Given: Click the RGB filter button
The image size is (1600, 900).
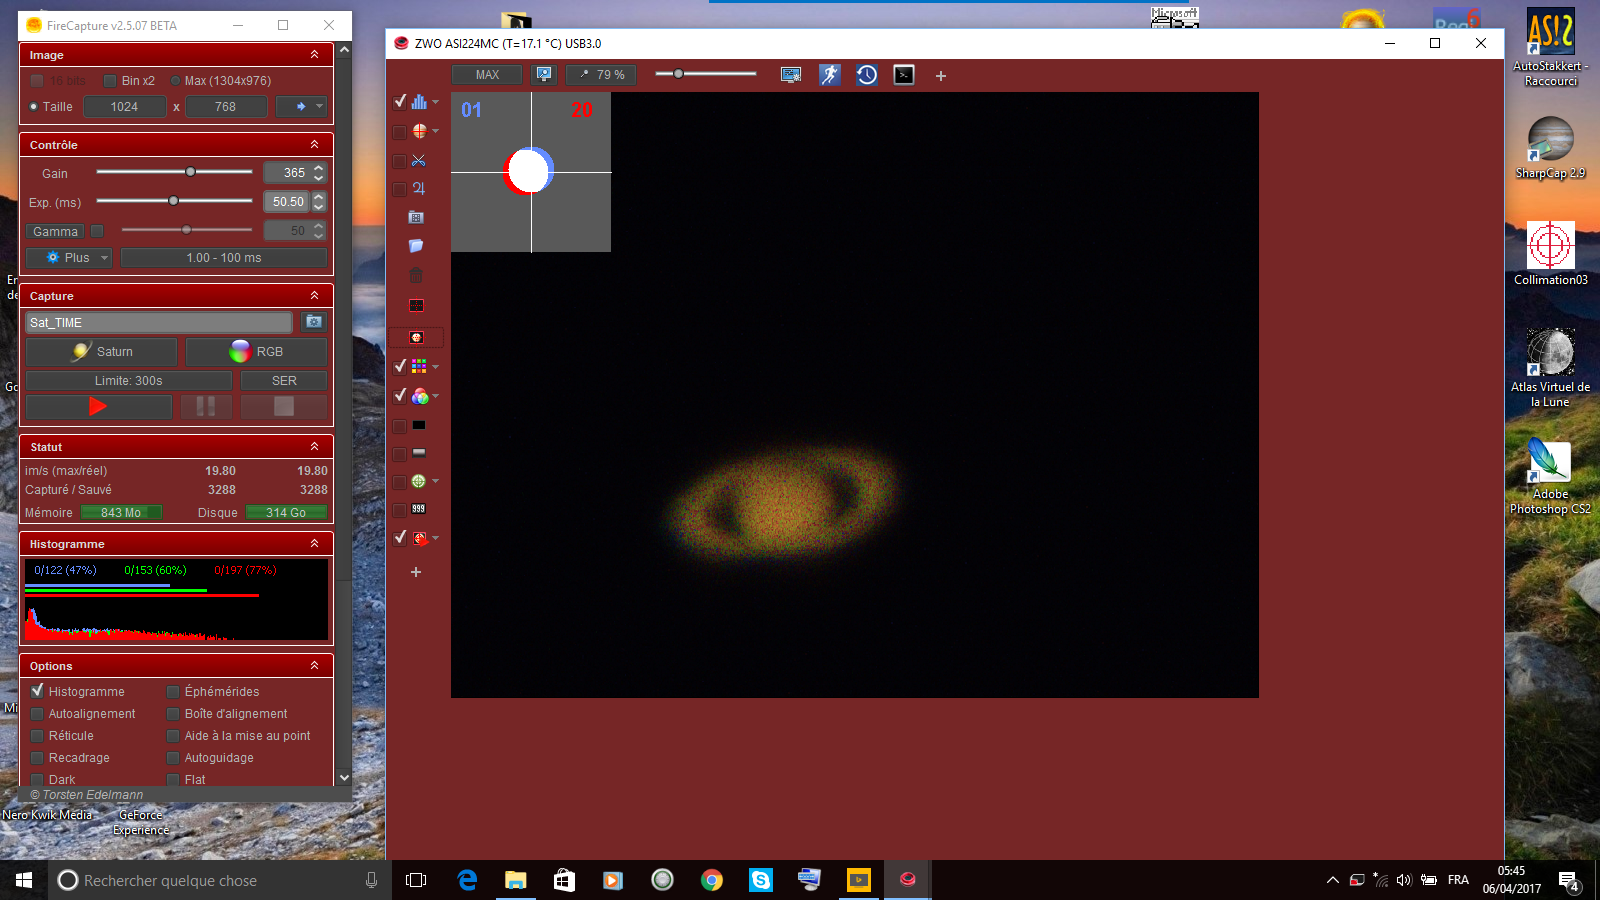Looking at the screenshot, I should pos(256,352).
